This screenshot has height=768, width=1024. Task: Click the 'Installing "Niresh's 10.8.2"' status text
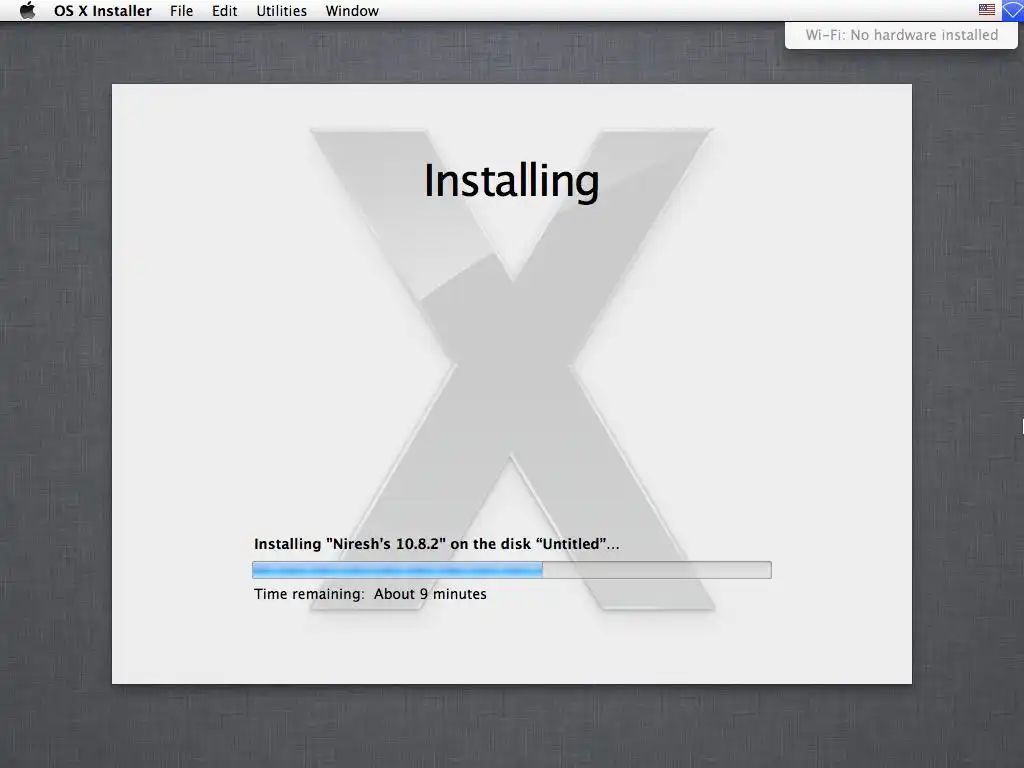click(x=436, y=544)
